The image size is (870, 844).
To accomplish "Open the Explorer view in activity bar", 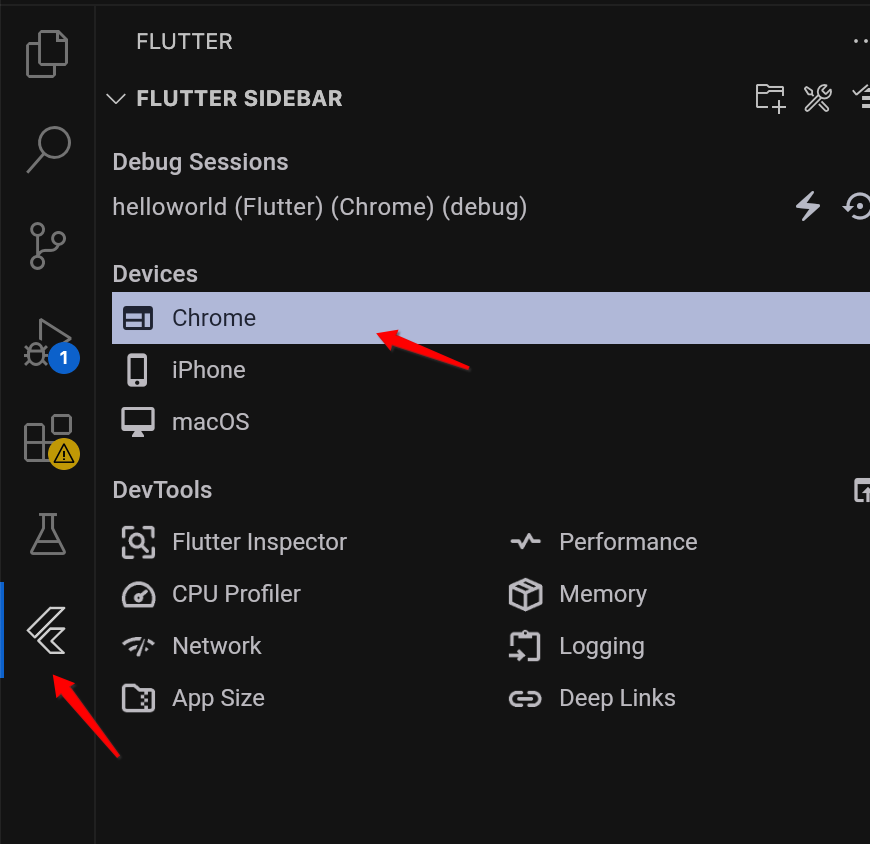I will coord(47,54).
